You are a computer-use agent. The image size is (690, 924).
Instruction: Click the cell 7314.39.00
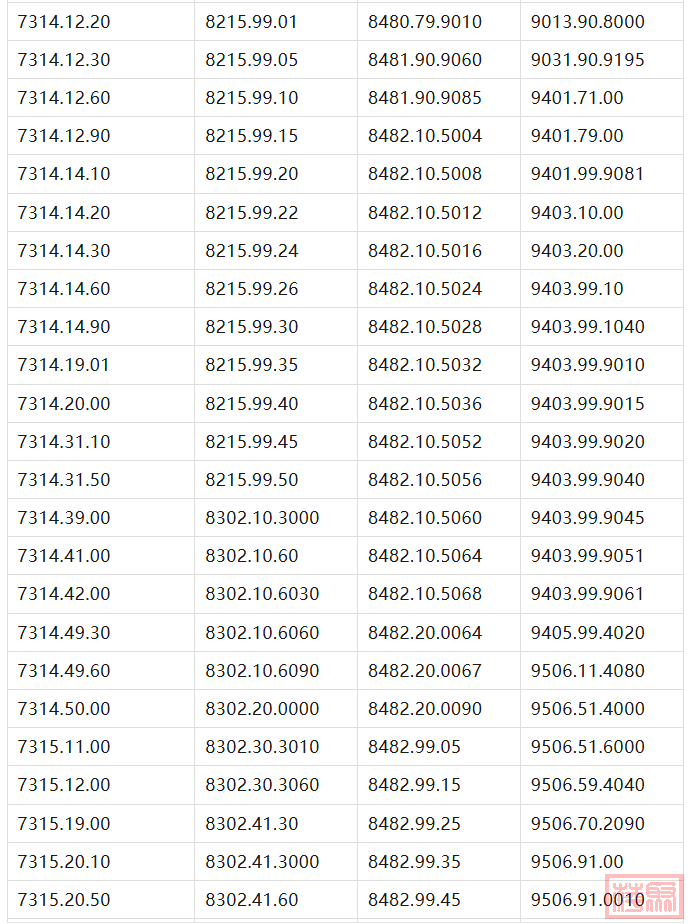tap(64, 518)
